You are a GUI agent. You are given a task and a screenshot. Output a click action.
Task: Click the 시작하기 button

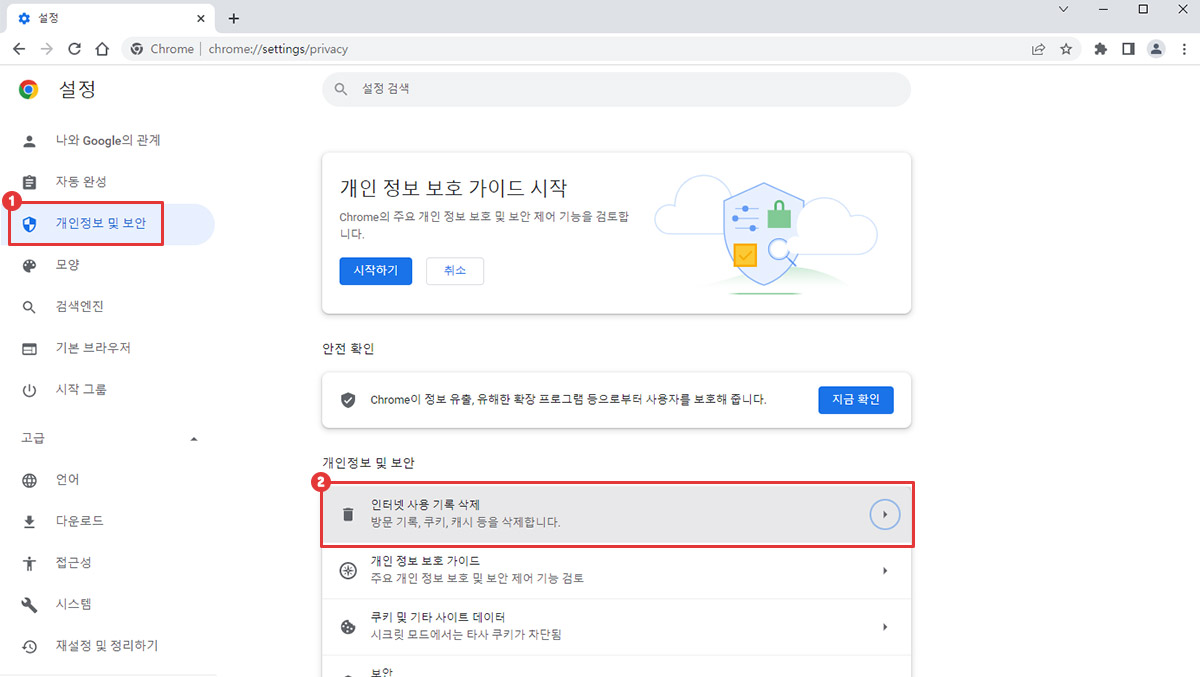coord(375,271)
